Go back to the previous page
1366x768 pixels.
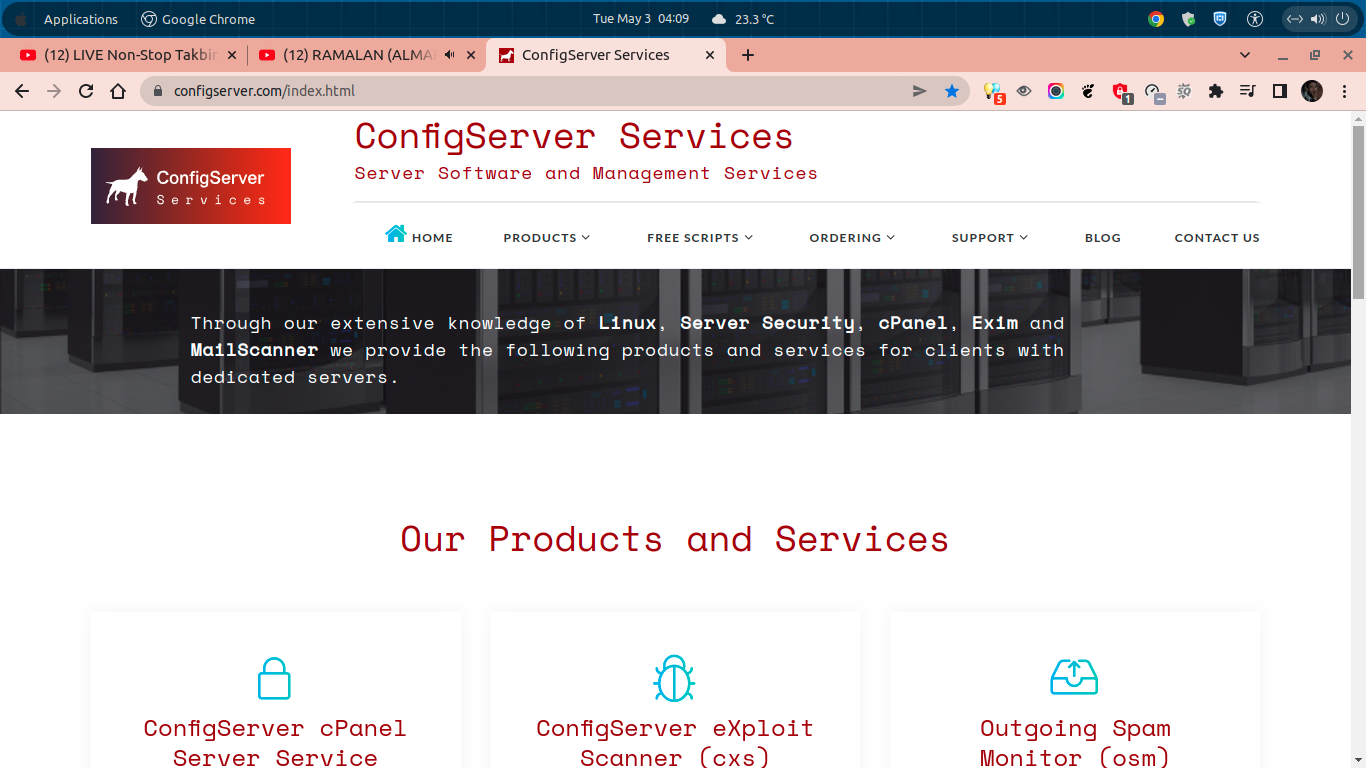[22, 91]
